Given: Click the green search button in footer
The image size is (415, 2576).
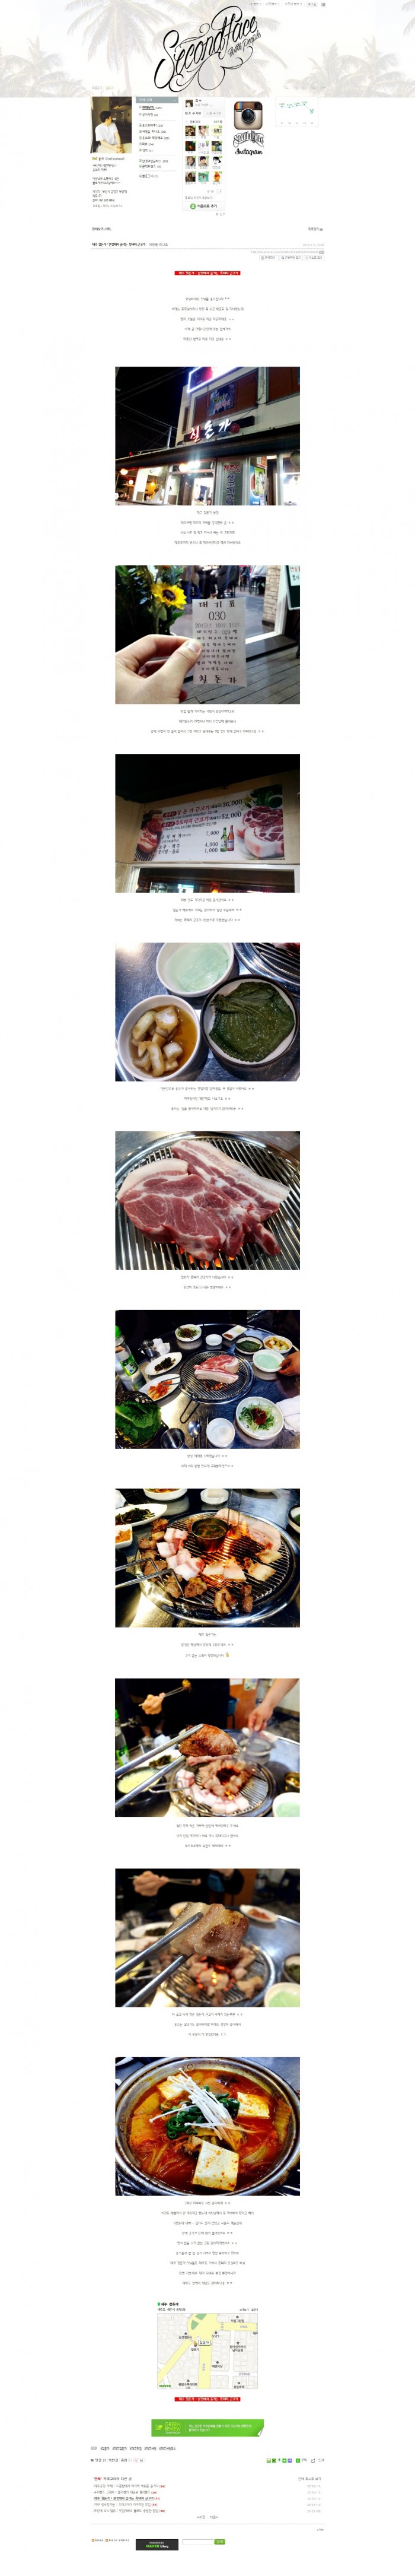Looking at the screenshot, I should (x=219, y=2541).
